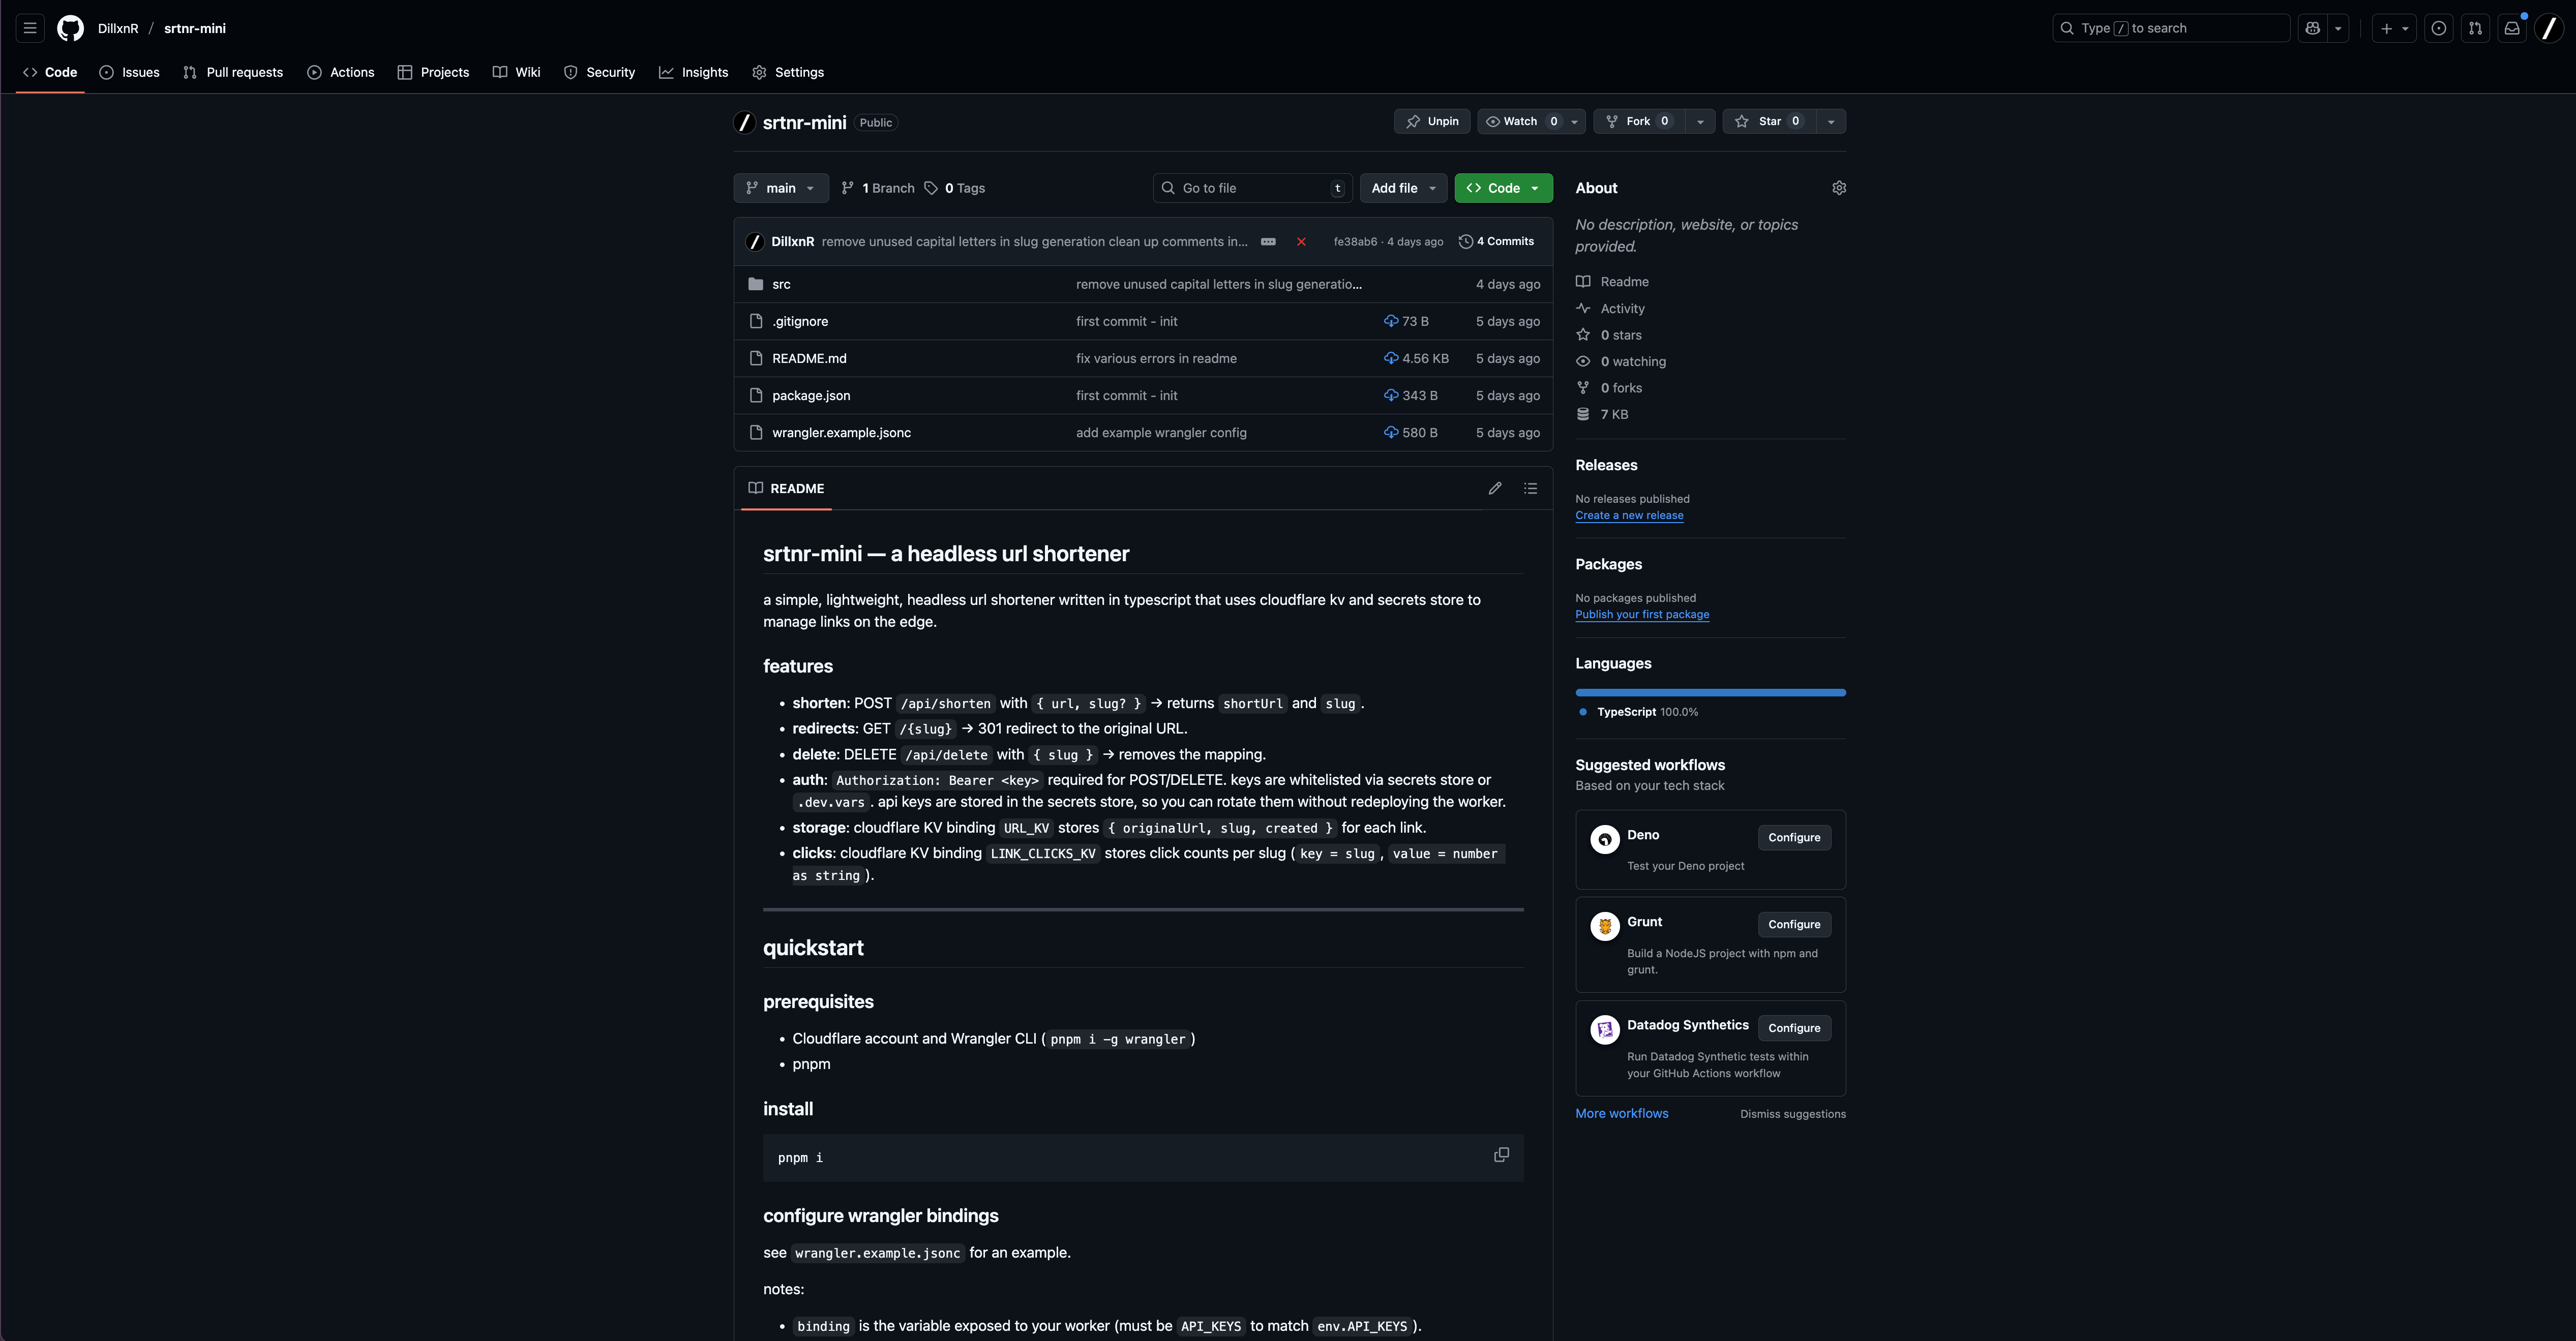Viewport: 2576px width, 1341px height.
Task: Open the green Code dropdown
Action: pos(1503,188)
